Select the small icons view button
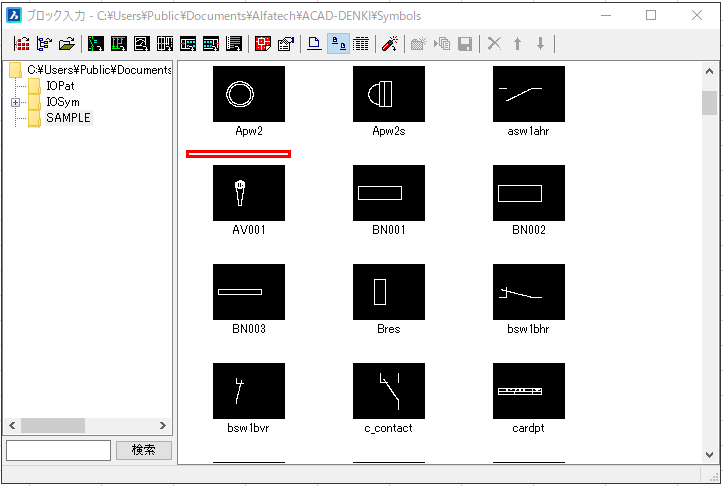723x486 pixels. pyautogui.click(x=338, y=44)
